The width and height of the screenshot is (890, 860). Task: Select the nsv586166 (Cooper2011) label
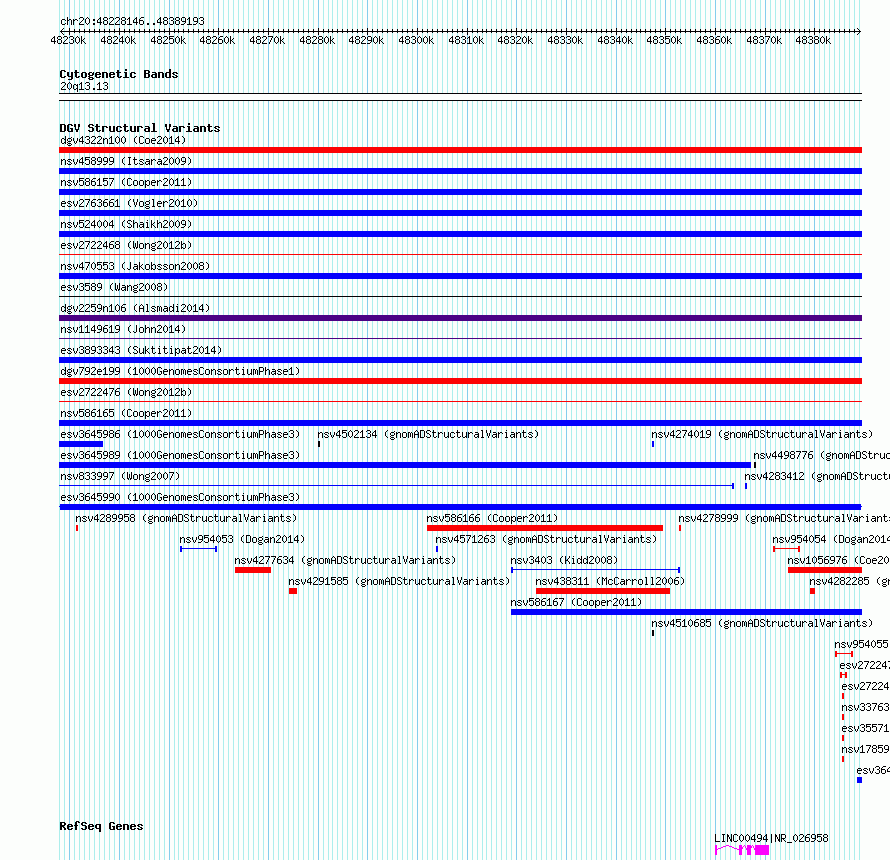[x=492, y=518]
